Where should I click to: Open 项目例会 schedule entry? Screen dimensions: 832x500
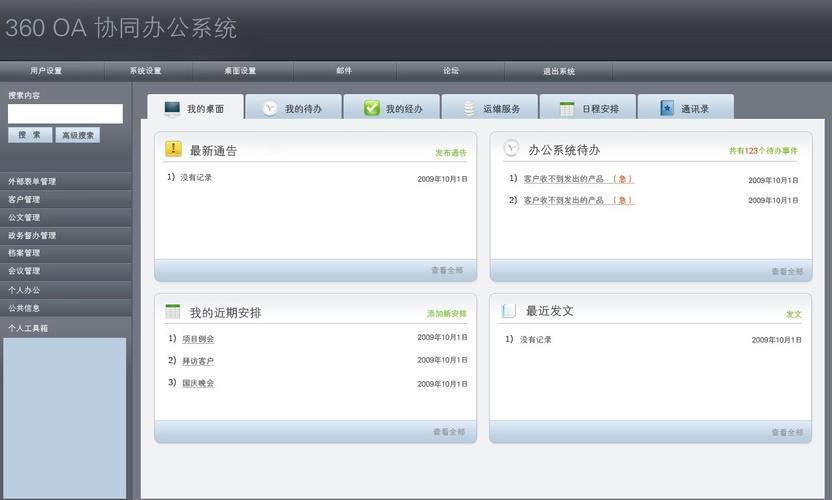(198, 339)
